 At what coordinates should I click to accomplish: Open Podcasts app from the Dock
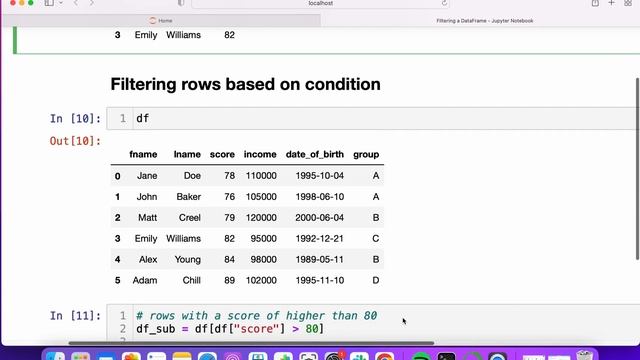(x=233, y=356)
